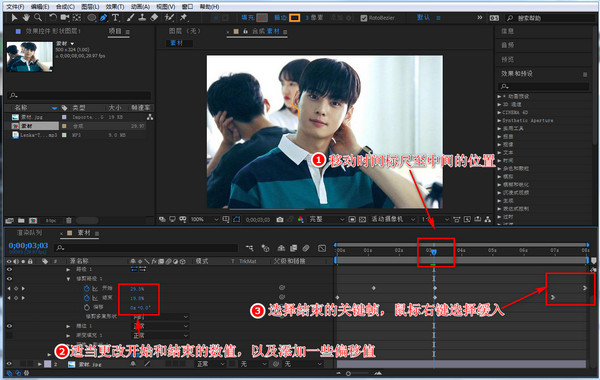Select the Hand tool in toolbar

(26, 18)
